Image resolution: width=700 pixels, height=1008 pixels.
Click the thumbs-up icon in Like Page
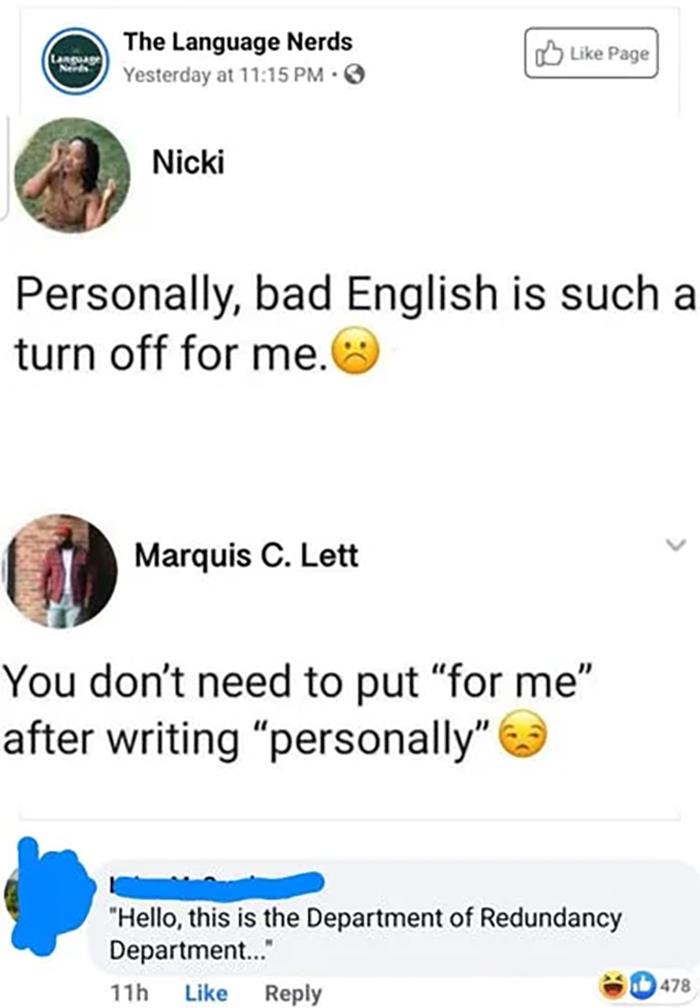click(x=549, y=54)
